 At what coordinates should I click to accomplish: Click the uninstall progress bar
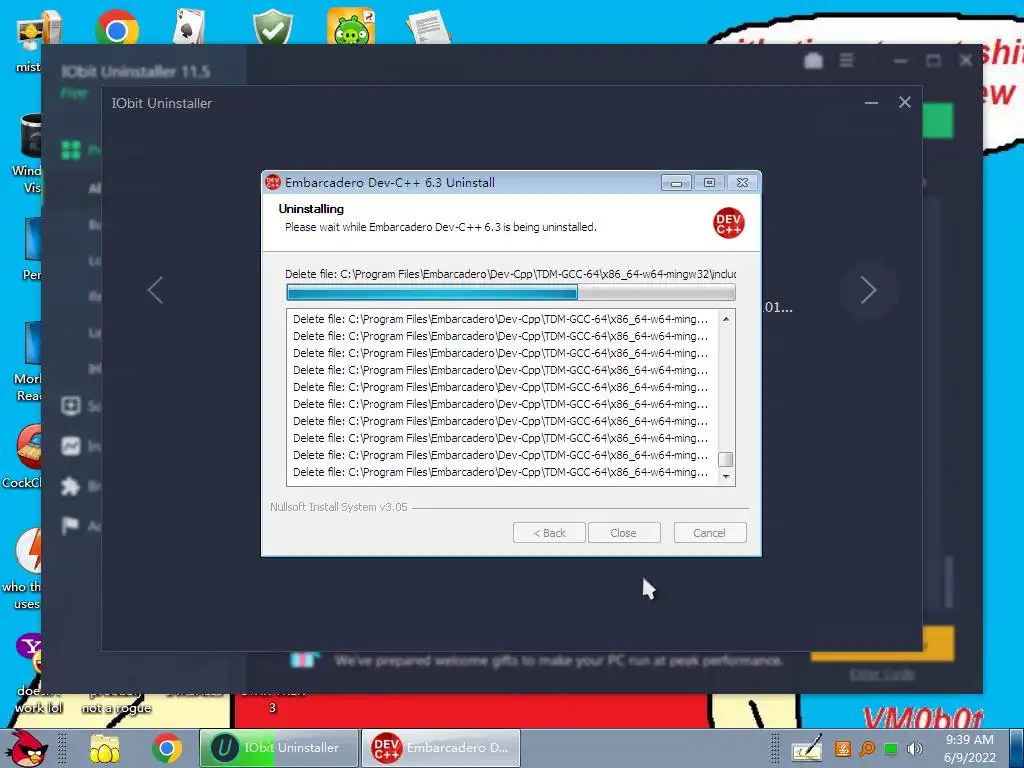tap(511, 293)
